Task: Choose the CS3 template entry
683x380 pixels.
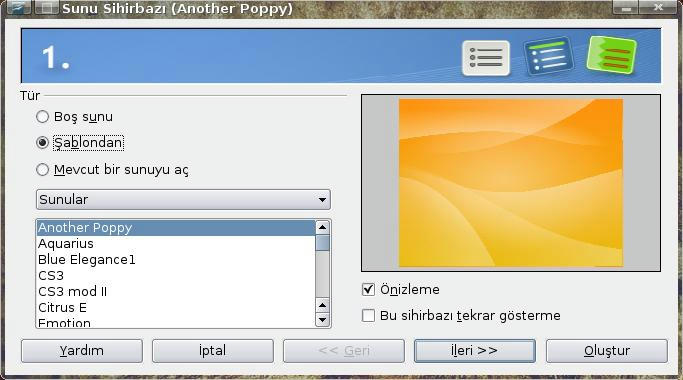Action: pyautogui.click(x=176, y=276)
